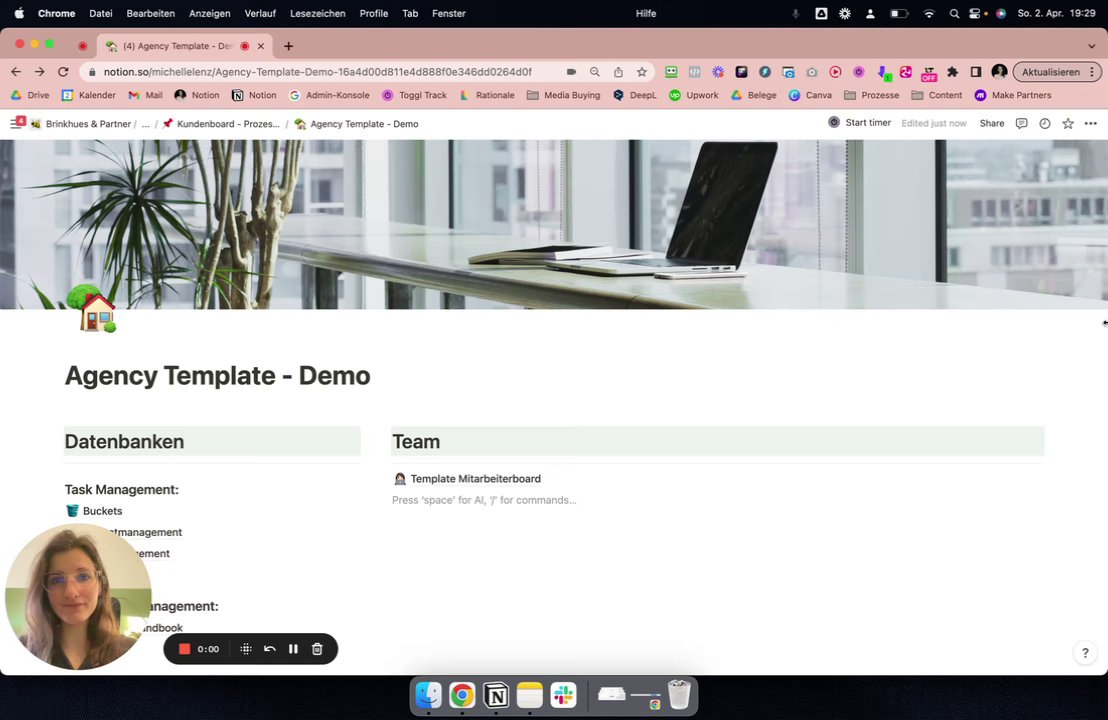Click the house page icon
The image size is (1108, 720).
[x=93, y=308]
